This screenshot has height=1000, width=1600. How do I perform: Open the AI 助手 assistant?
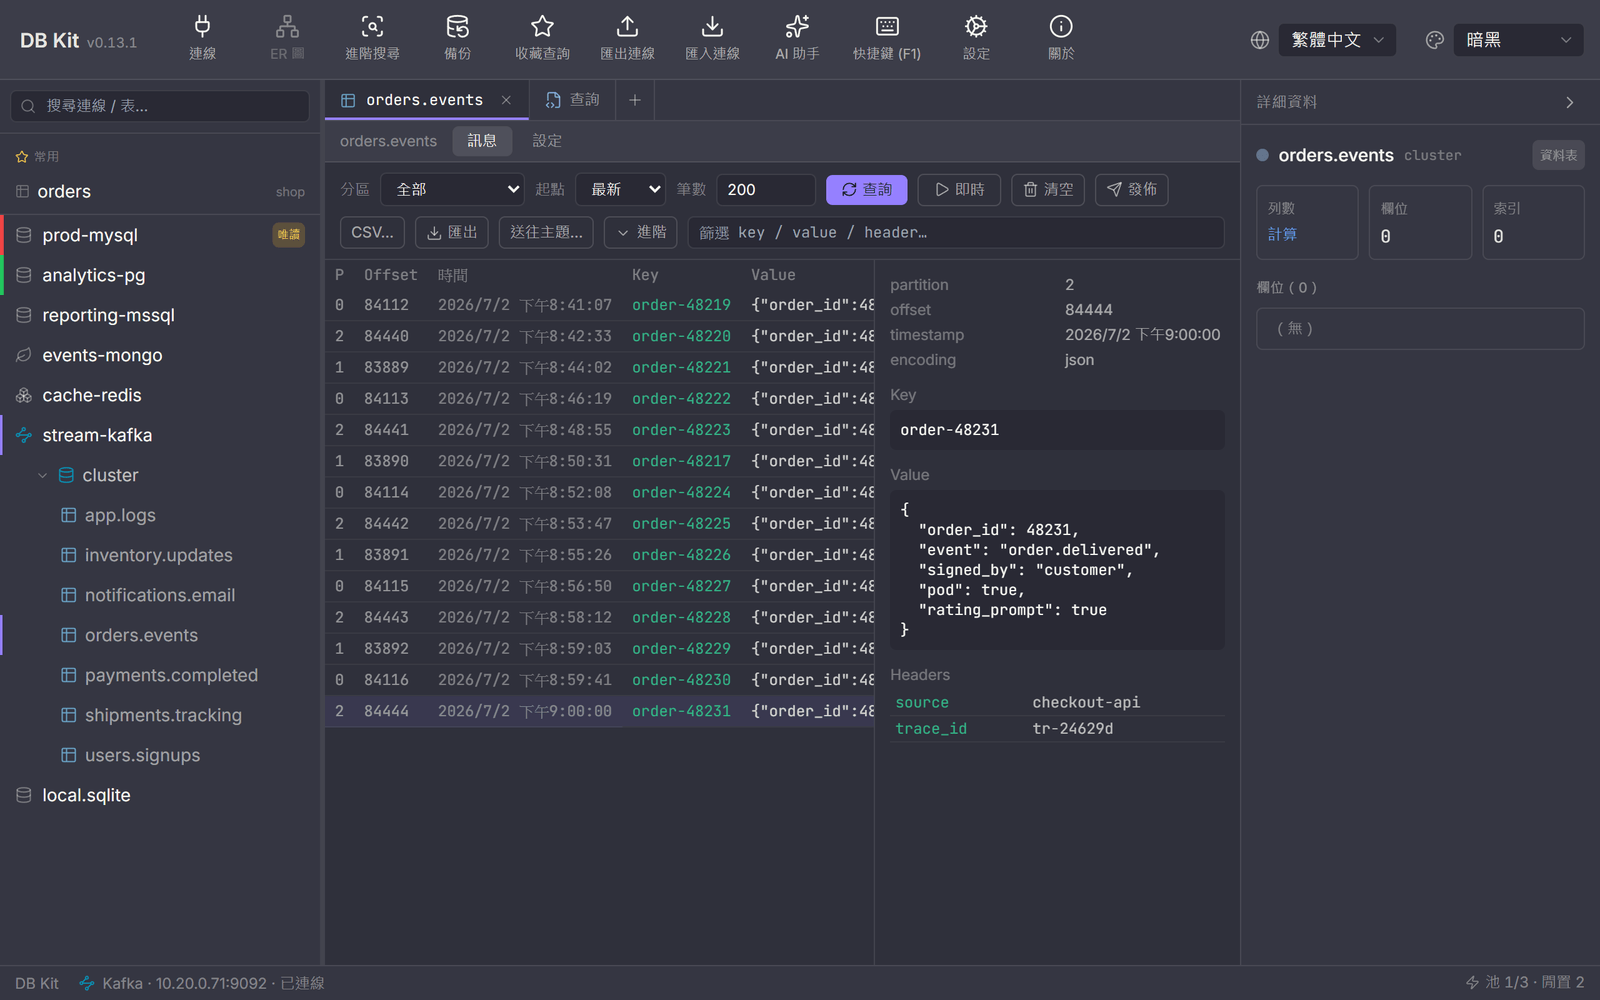[797, 39]
